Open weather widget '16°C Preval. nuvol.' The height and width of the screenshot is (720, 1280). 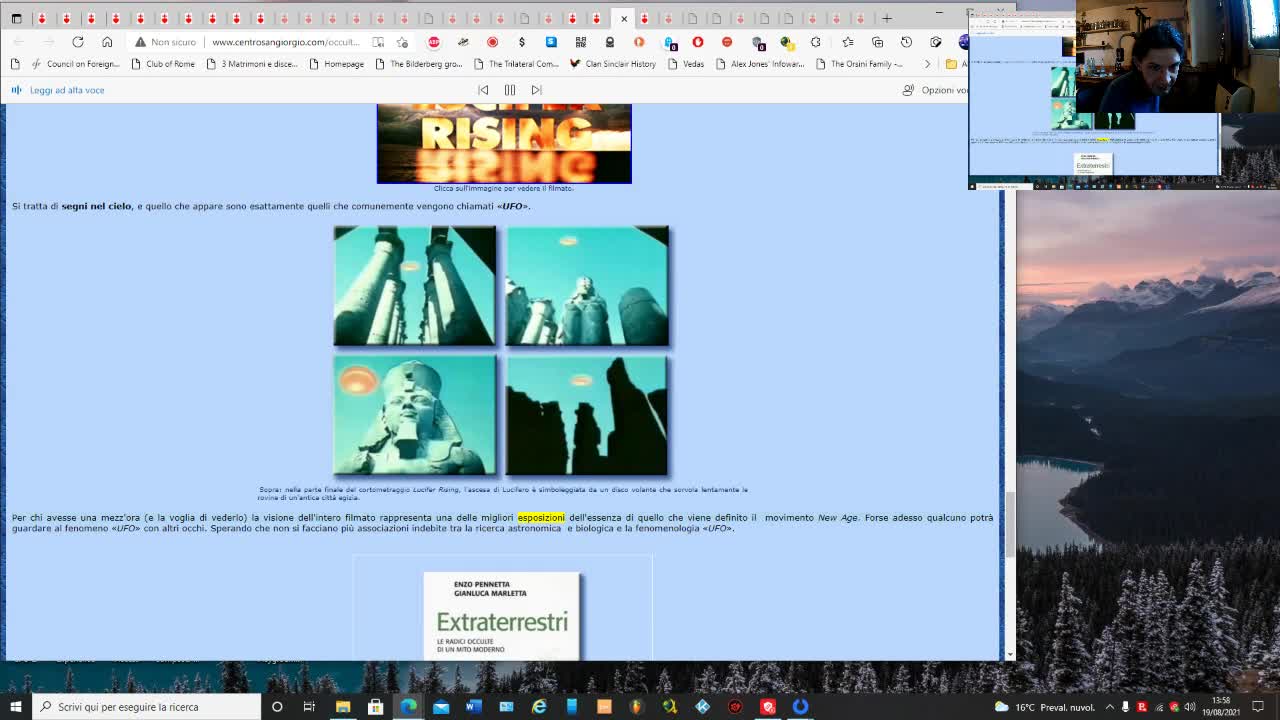tap(1044, 707)
